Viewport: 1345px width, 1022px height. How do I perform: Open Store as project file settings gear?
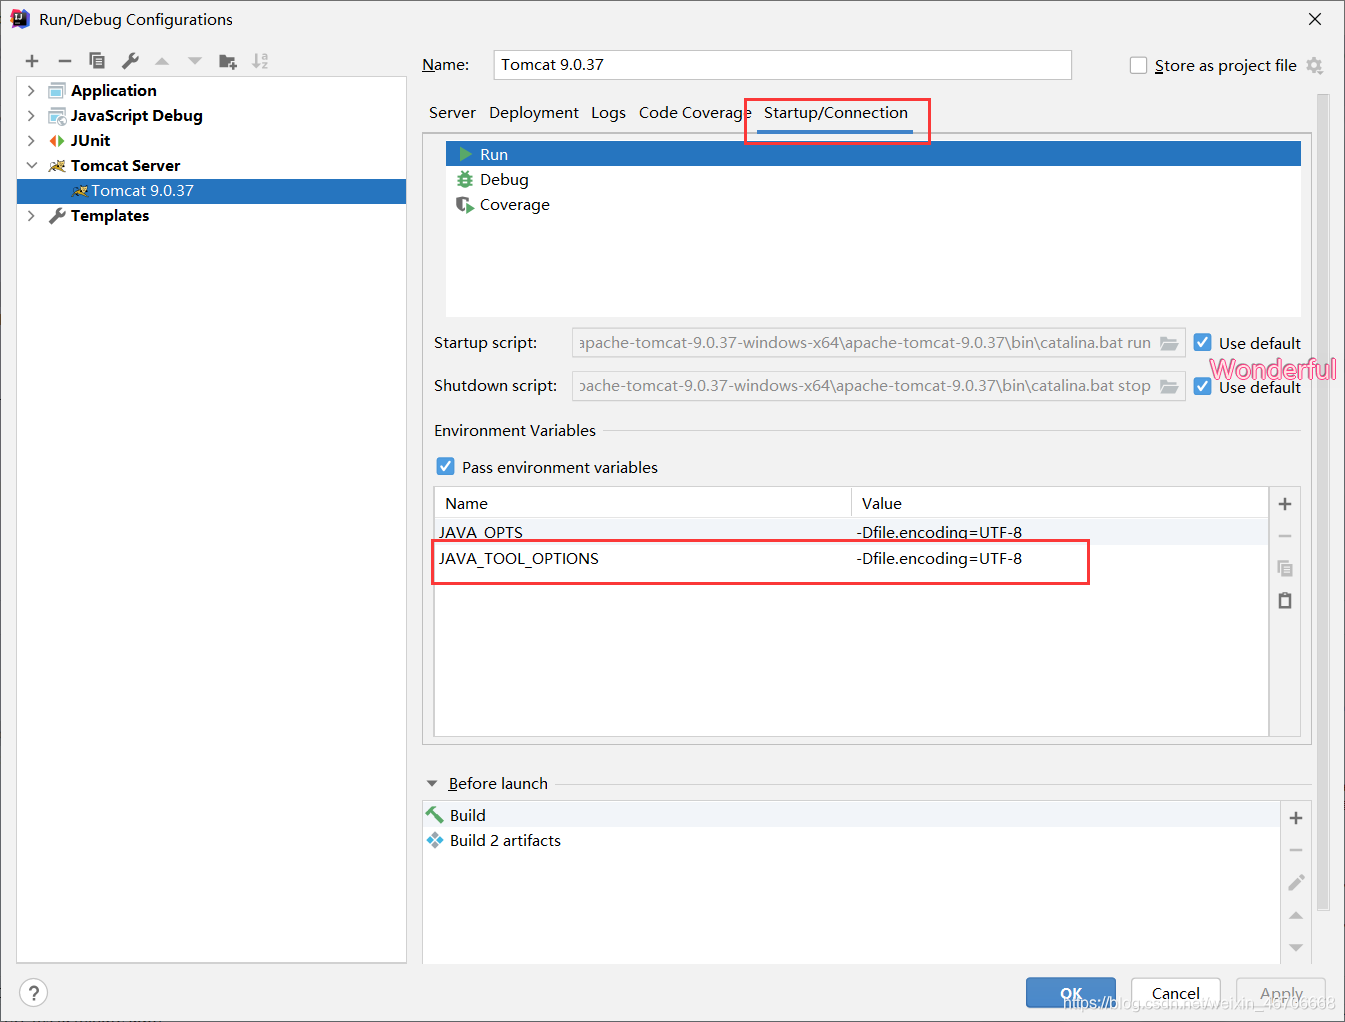tap(1315, 66)
